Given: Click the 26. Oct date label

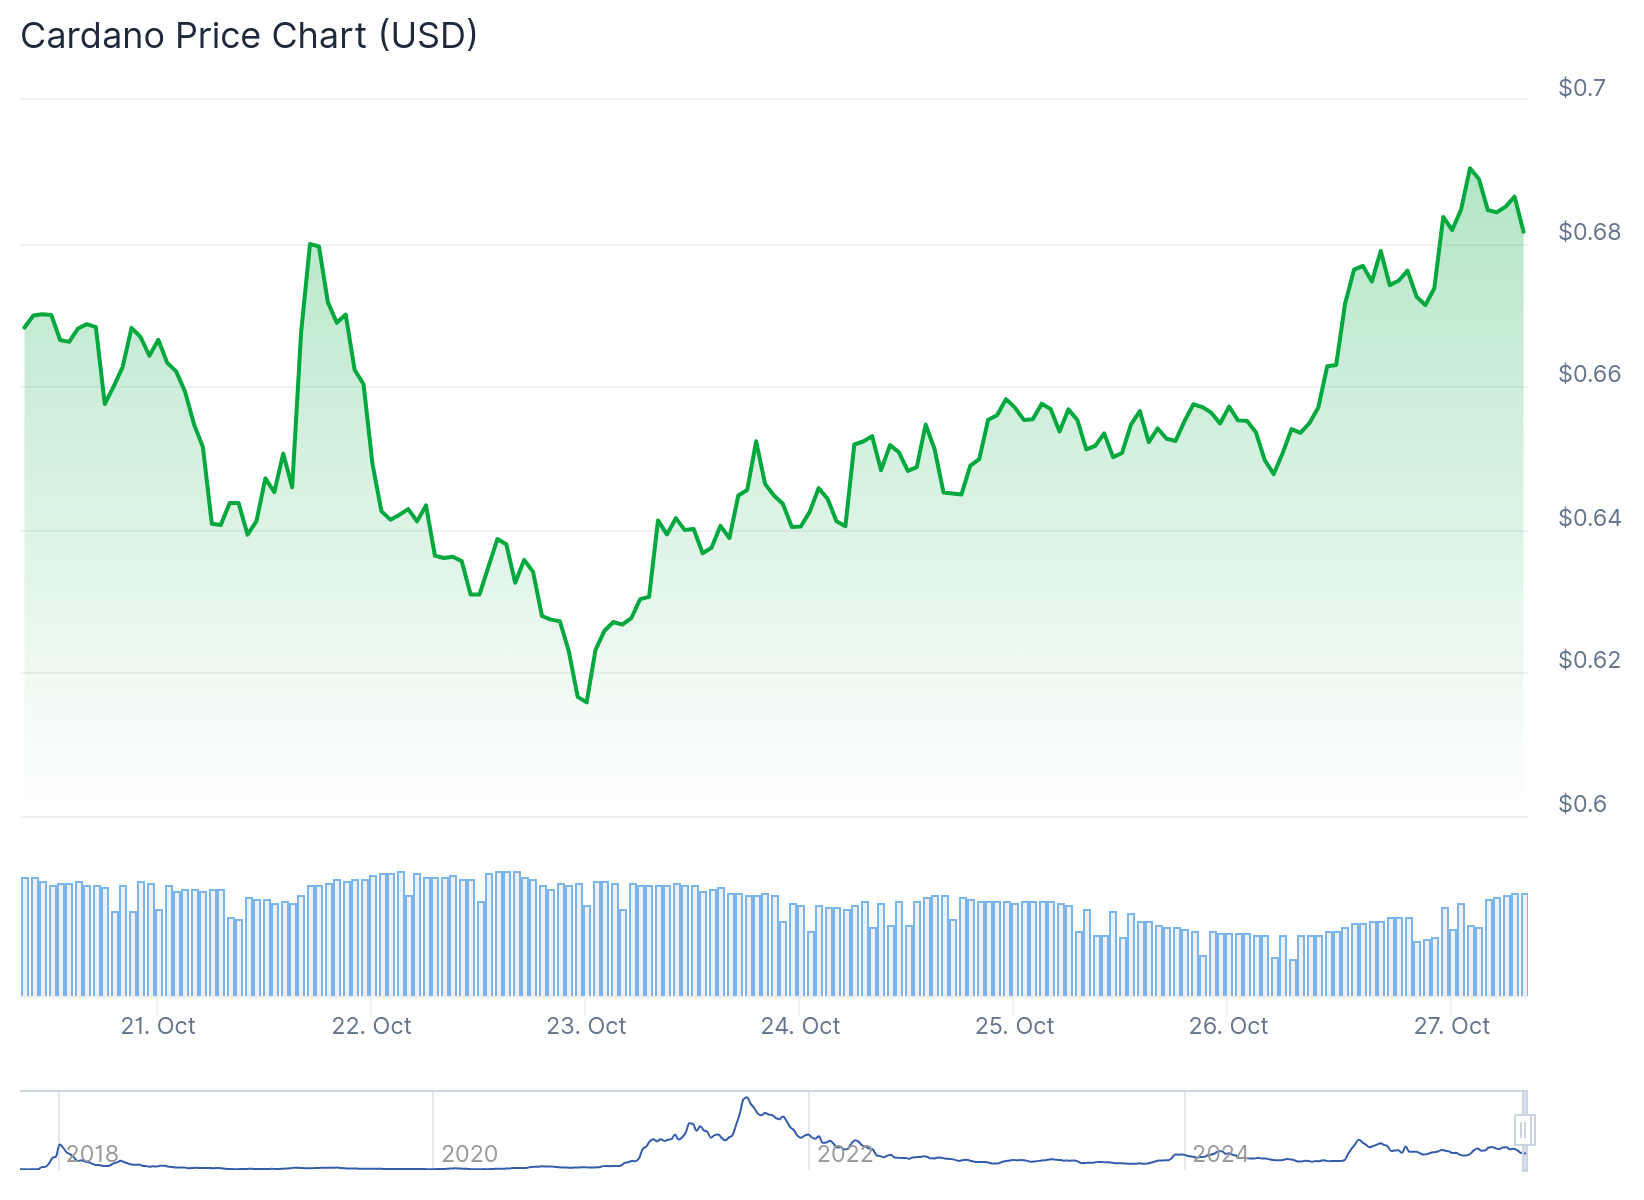Looking at the screenshot, I should pos(1228,1026).
